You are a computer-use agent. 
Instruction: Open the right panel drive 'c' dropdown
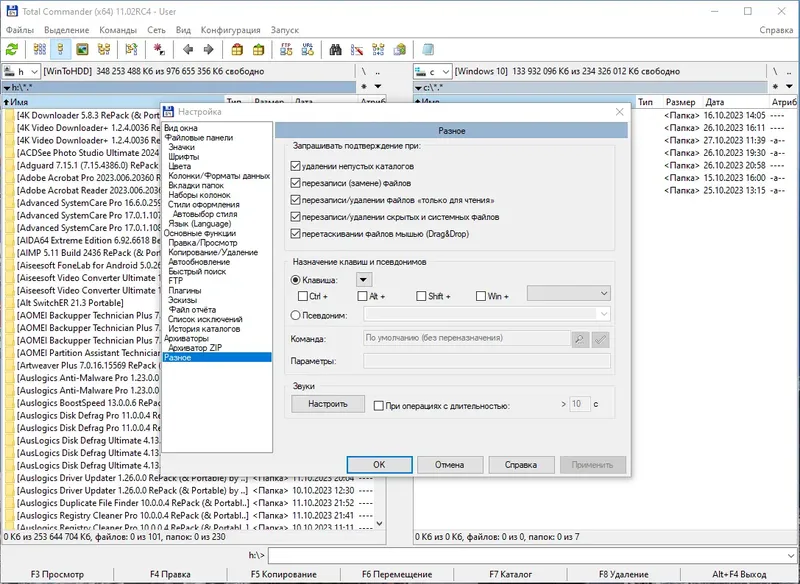(433, 71)
